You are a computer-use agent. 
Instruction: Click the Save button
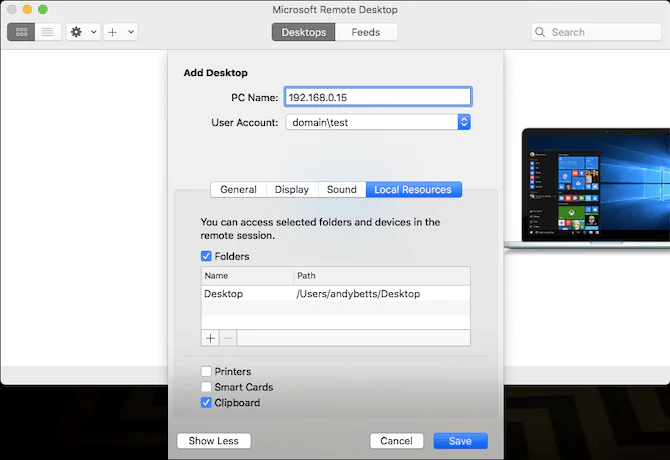click(460, 441)
